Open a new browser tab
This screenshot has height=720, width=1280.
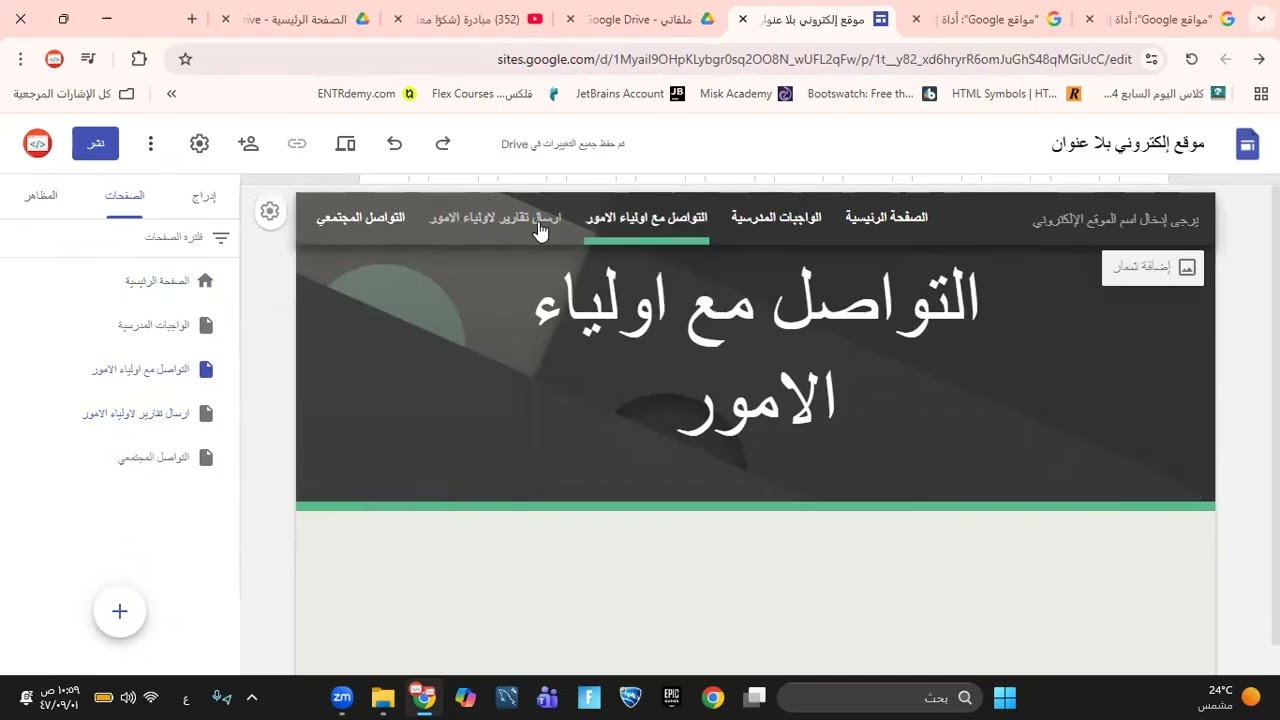click(192, 19)
